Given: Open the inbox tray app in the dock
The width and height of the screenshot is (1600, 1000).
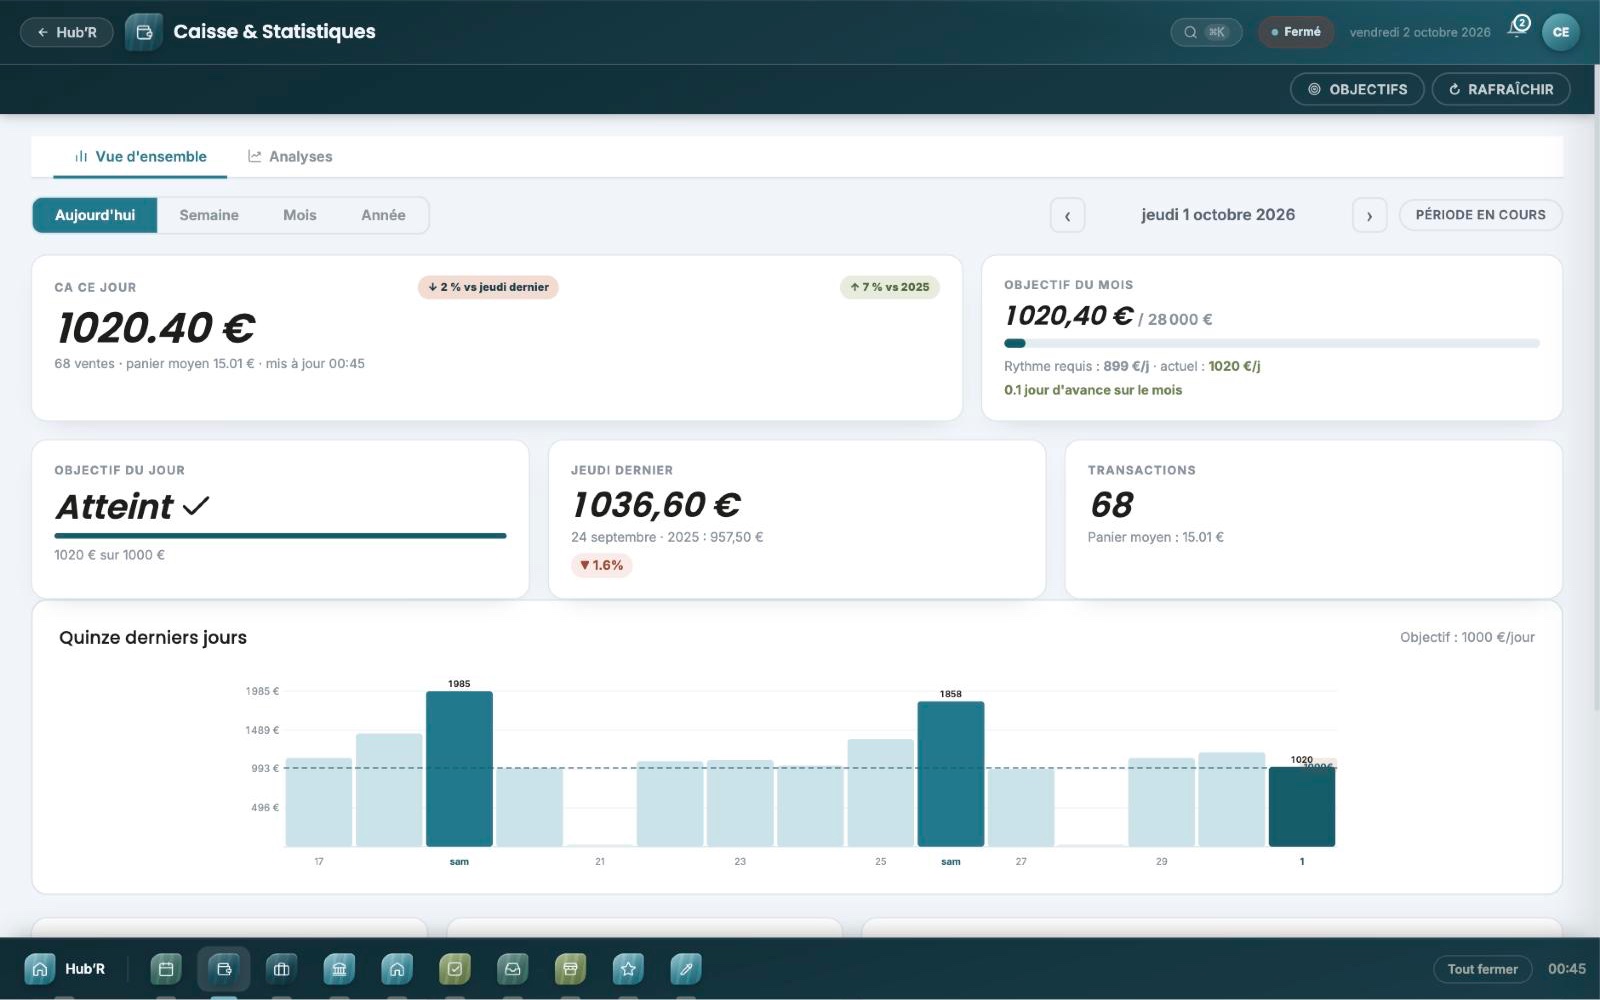Looking at the screenshot, I should point(513,969).
